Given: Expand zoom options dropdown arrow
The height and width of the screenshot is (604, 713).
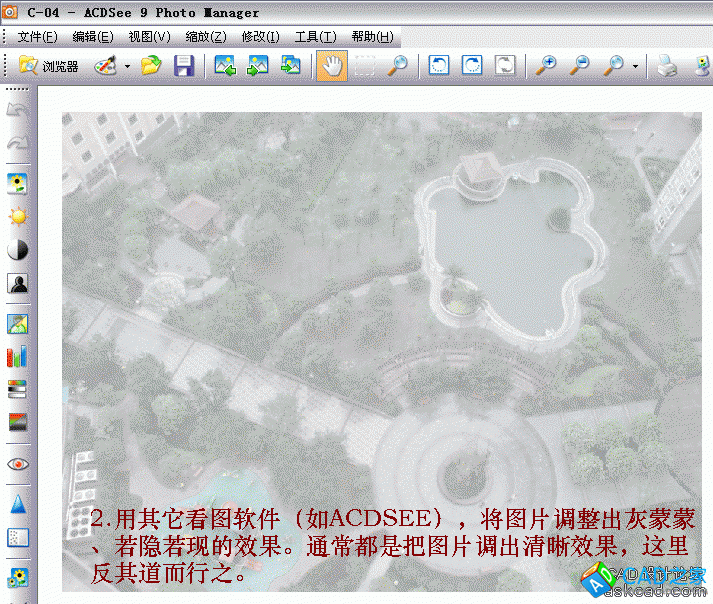Looking at the screenshot, I should tap(635, 67).
